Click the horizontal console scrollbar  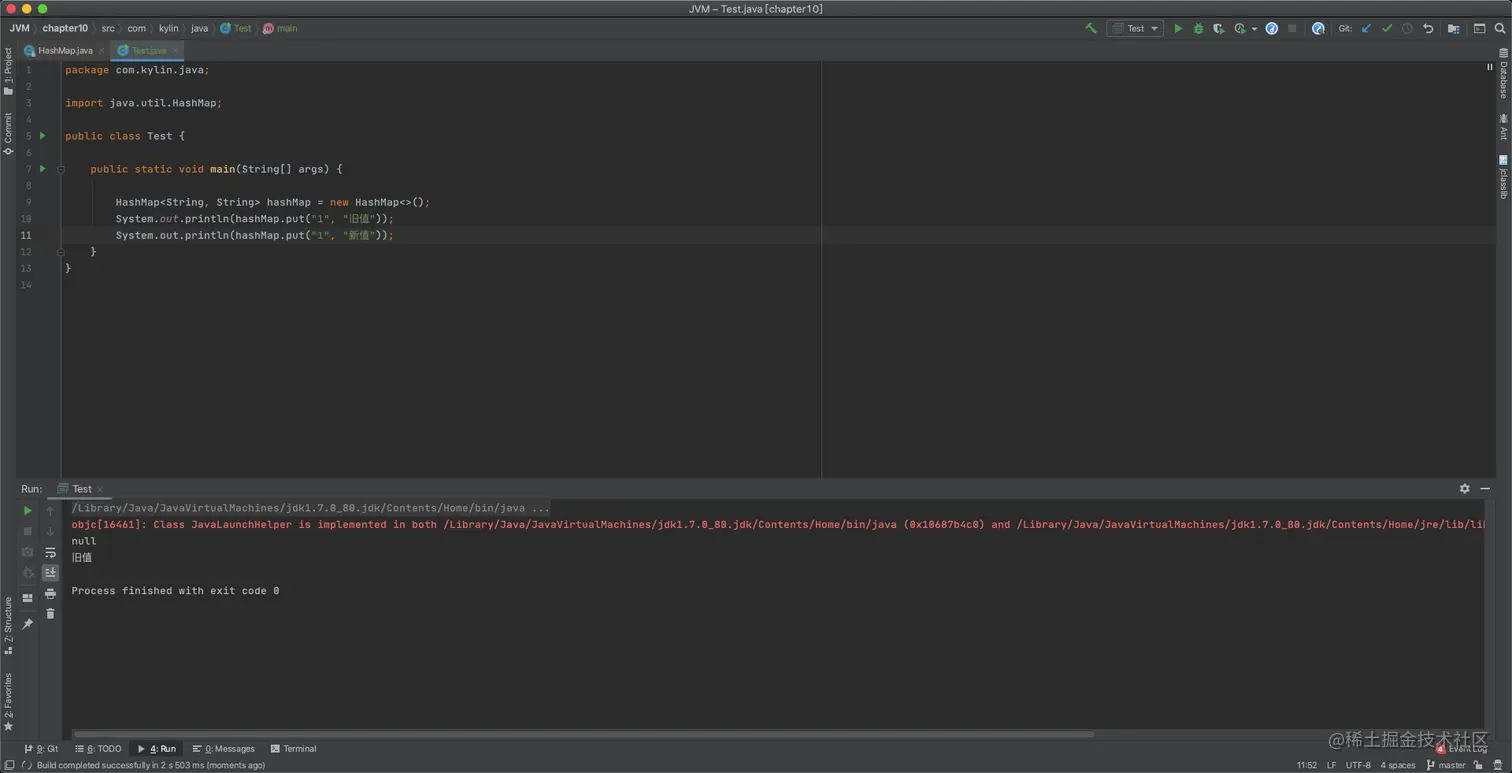[x=582, y=735]
